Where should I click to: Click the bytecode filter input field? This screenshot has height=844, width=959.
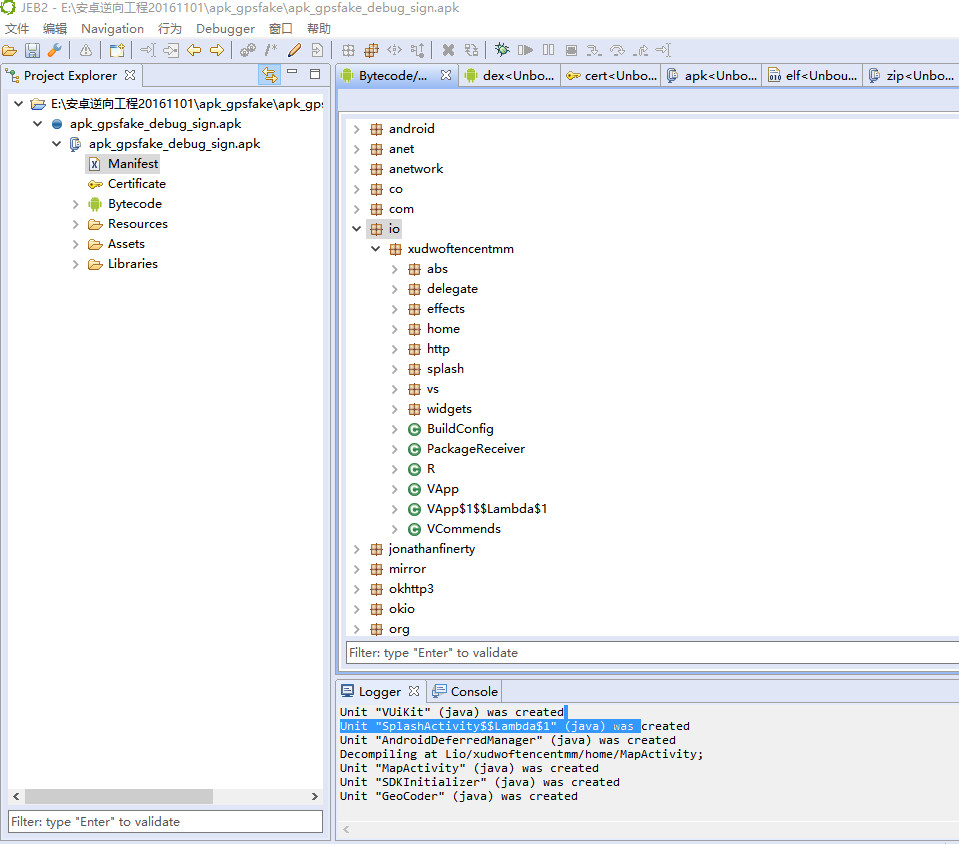click(650, 652)
